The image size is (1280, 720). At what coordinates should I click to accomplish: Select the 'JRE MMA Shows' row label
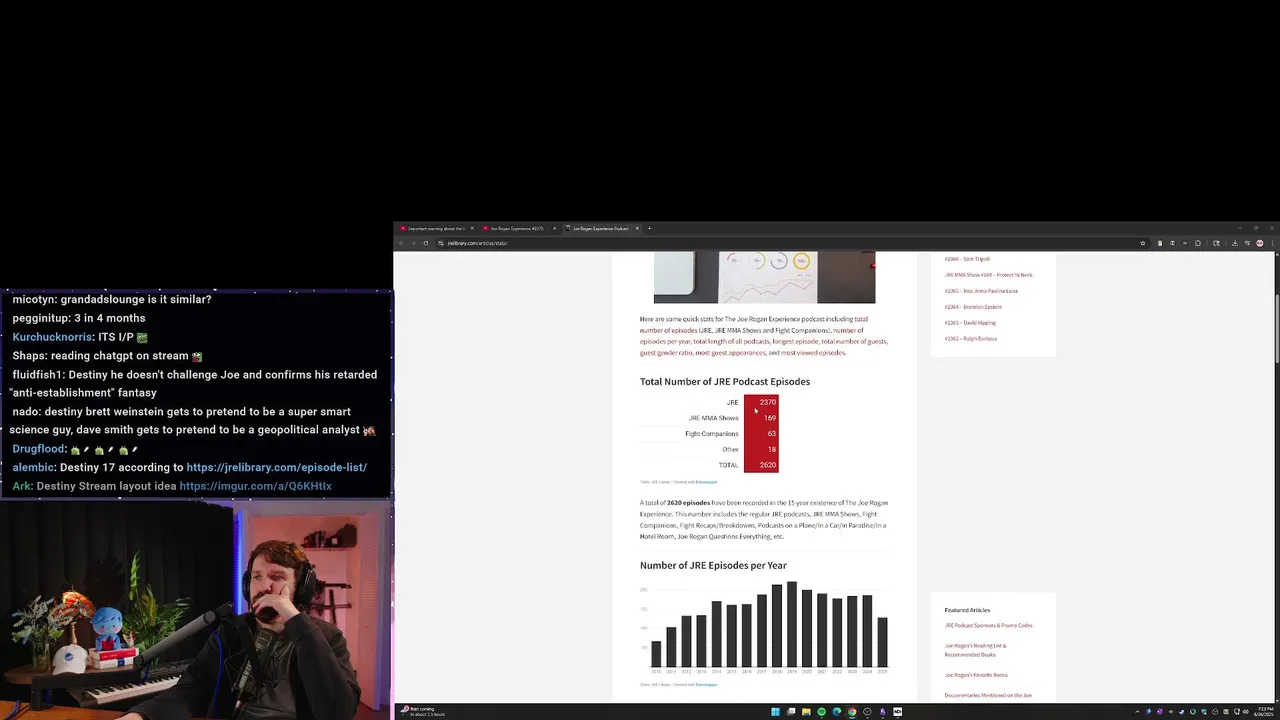point(713,418)
